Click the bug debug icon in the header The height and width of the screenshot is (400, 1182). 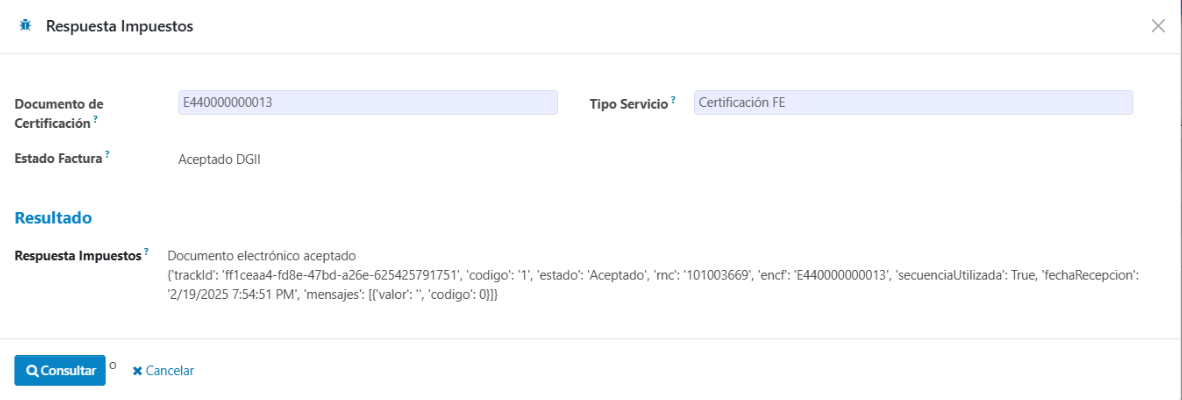click(26, 26)
